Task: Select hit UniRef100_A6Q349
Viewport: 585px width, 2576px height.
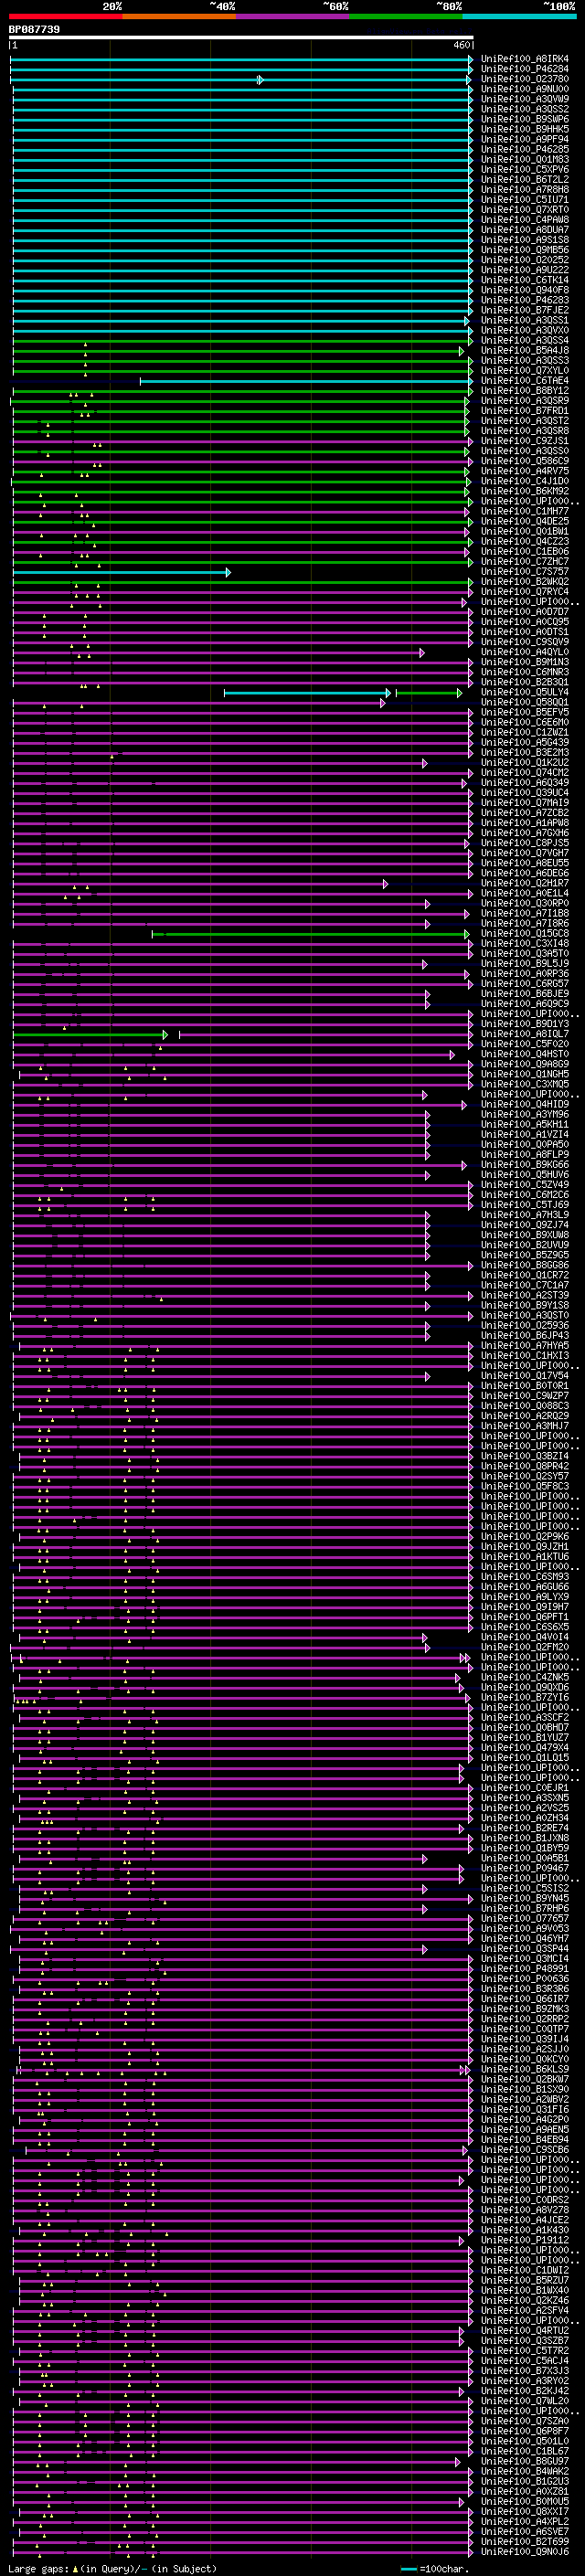Action: [525, 783]
